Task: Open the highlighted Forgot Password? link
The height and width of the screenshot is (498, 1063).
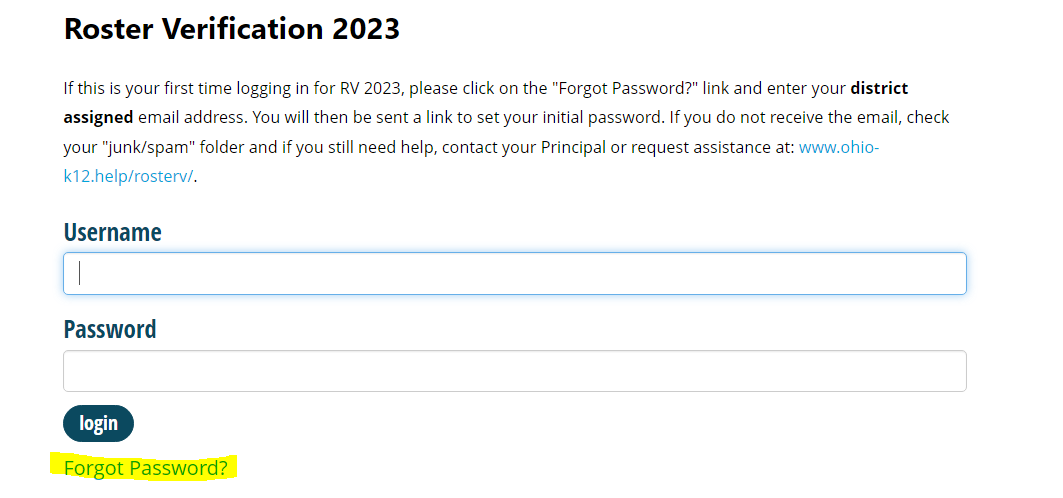Action: (145, 468)
